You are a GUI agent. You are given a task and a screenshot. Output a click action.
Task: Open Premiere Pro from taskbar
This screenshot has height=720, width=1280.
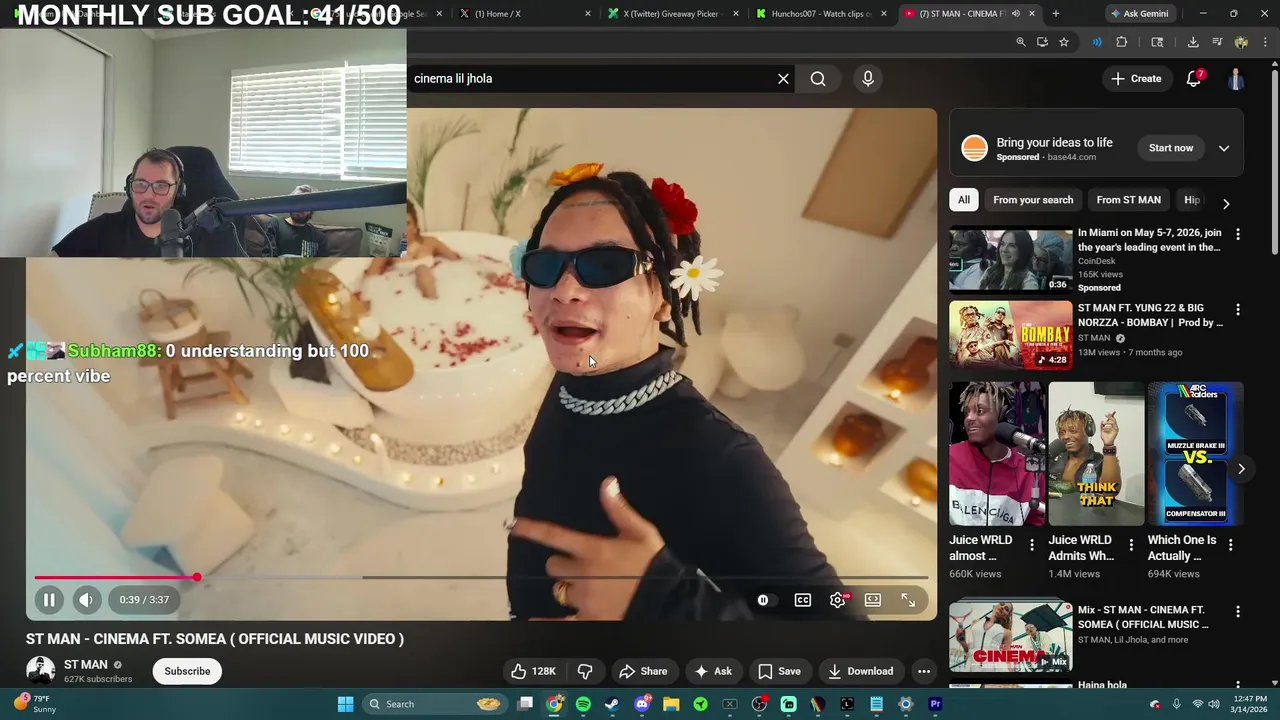[935, 704]
